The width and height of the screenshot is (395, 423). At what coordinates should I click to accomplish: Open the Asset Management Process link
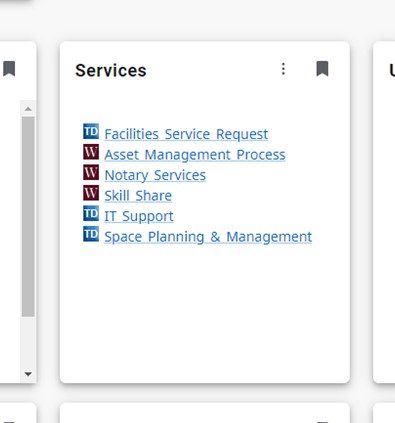(x=195, y=155)
